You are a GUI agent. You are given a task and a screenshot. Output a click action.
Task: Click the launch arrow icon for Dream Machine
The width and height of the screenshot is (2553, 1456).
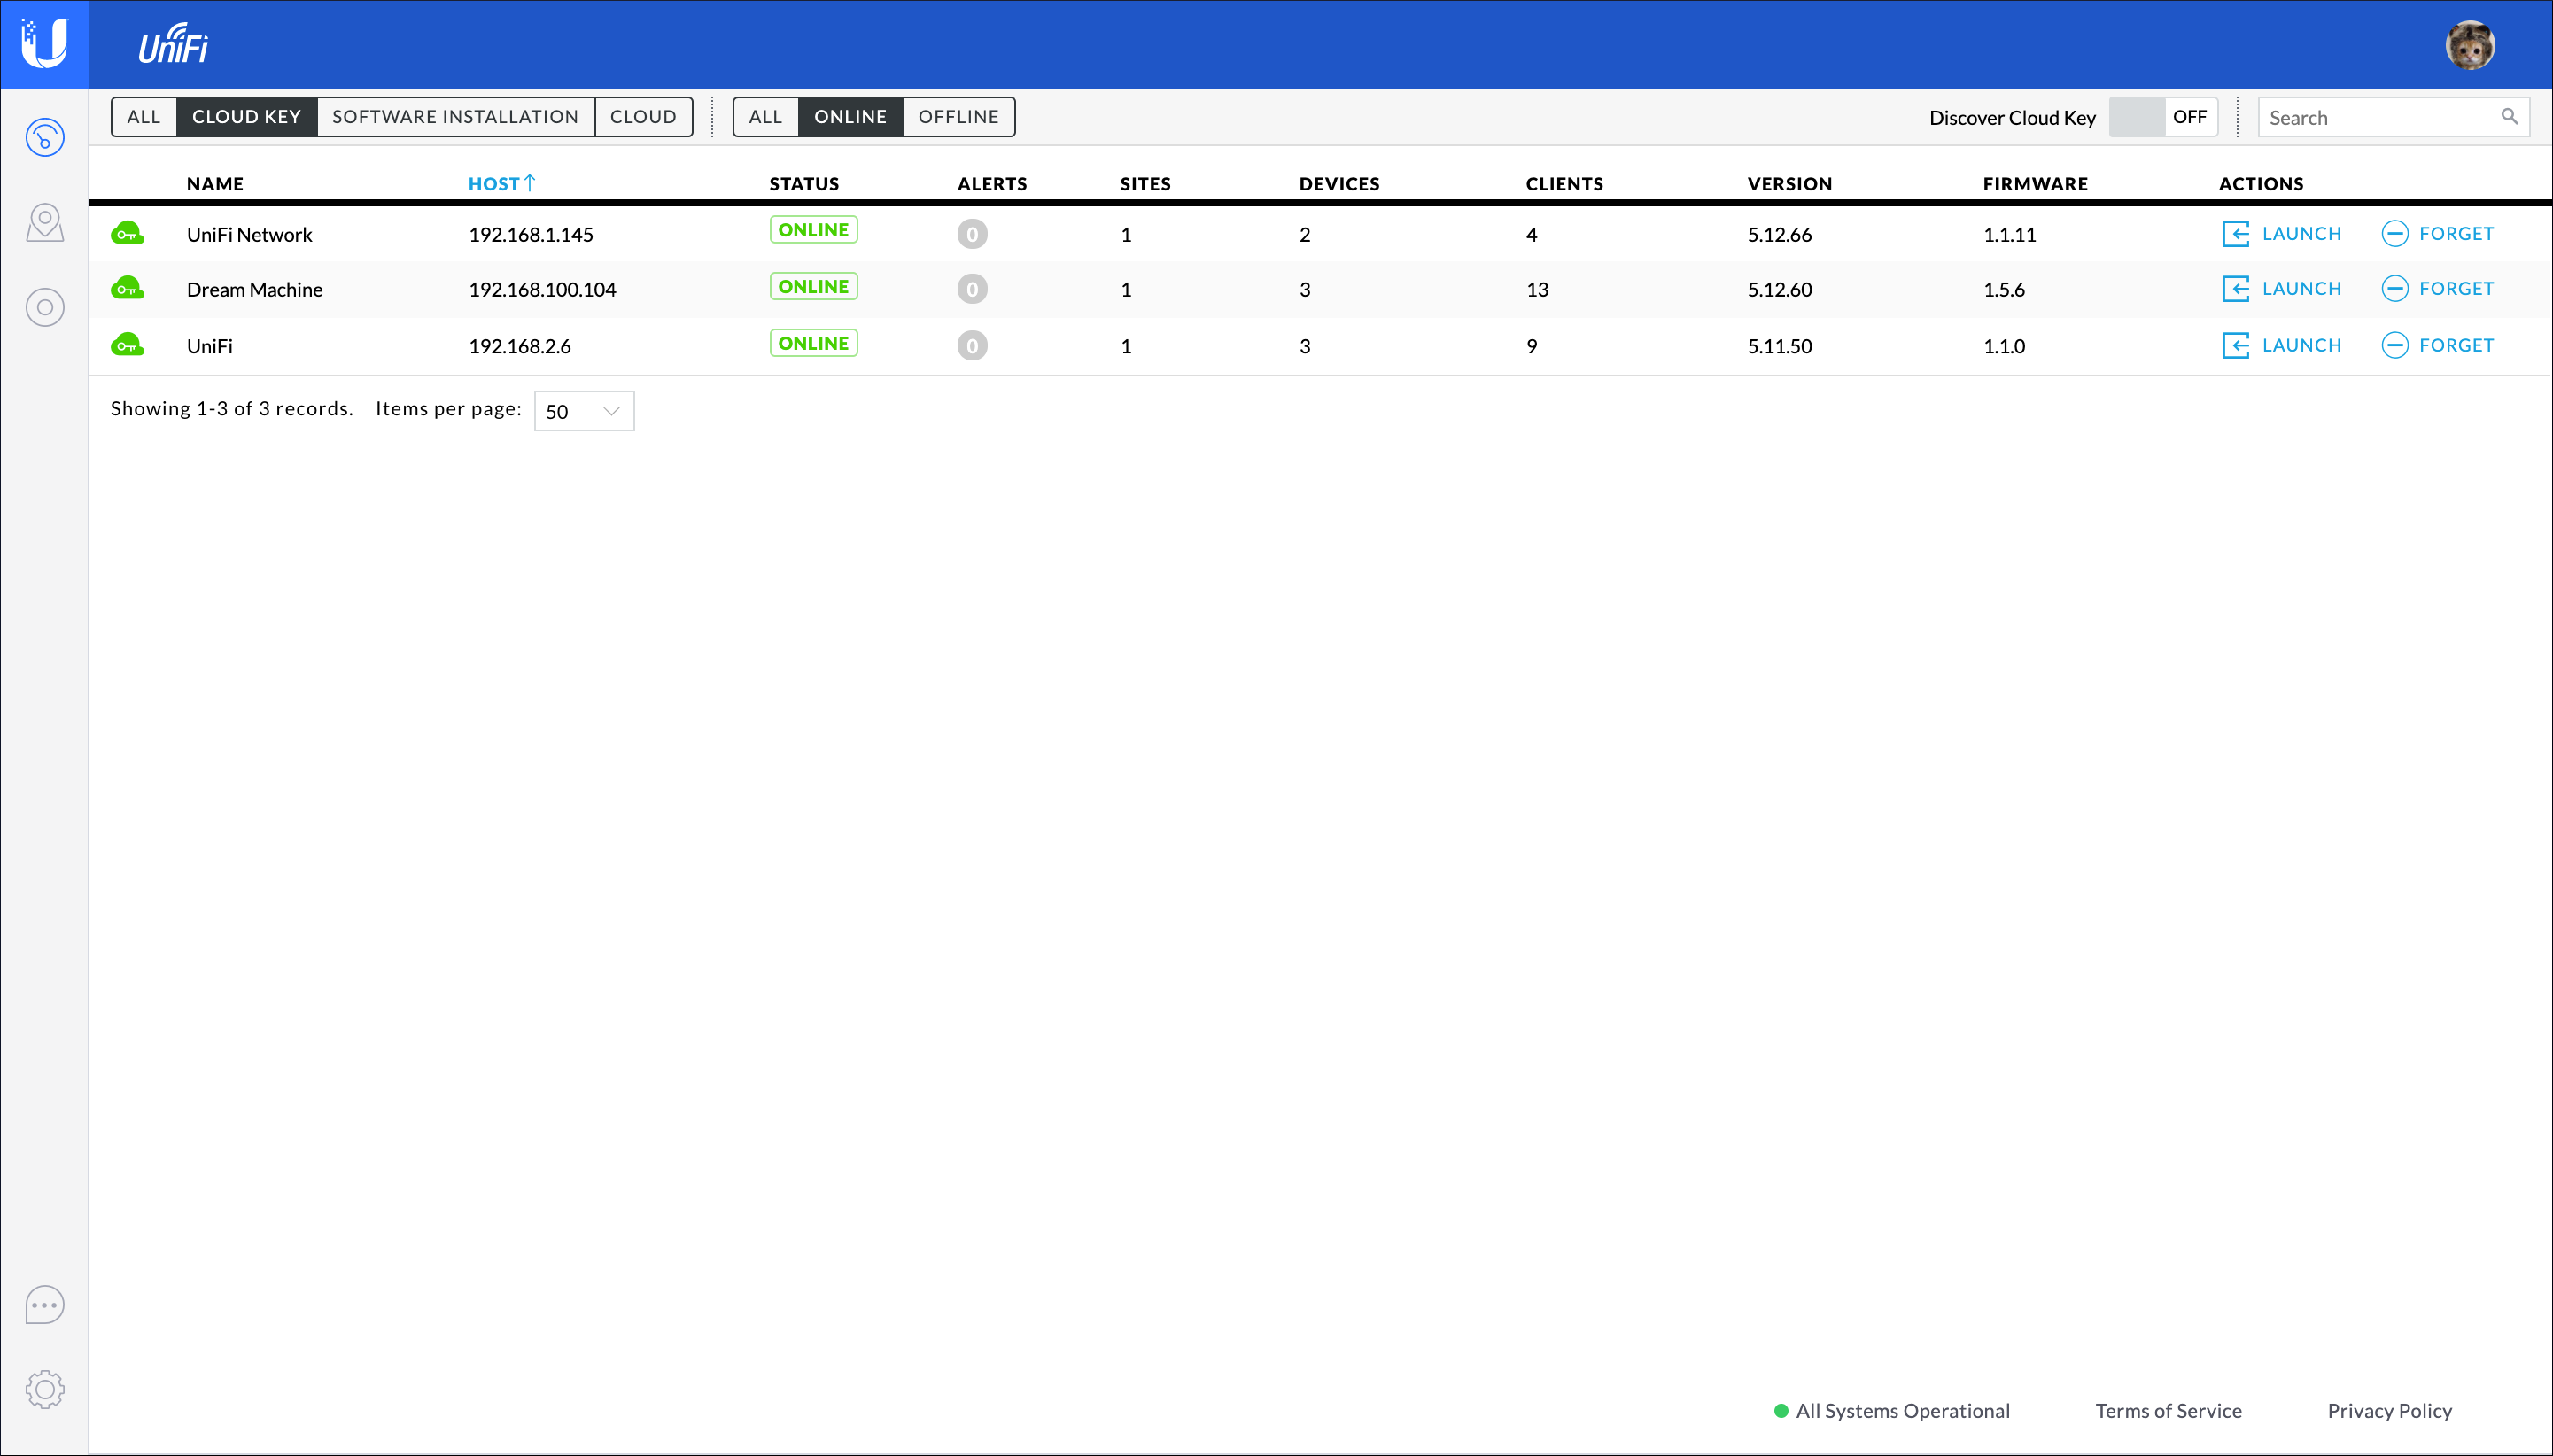coord(2235,289)
